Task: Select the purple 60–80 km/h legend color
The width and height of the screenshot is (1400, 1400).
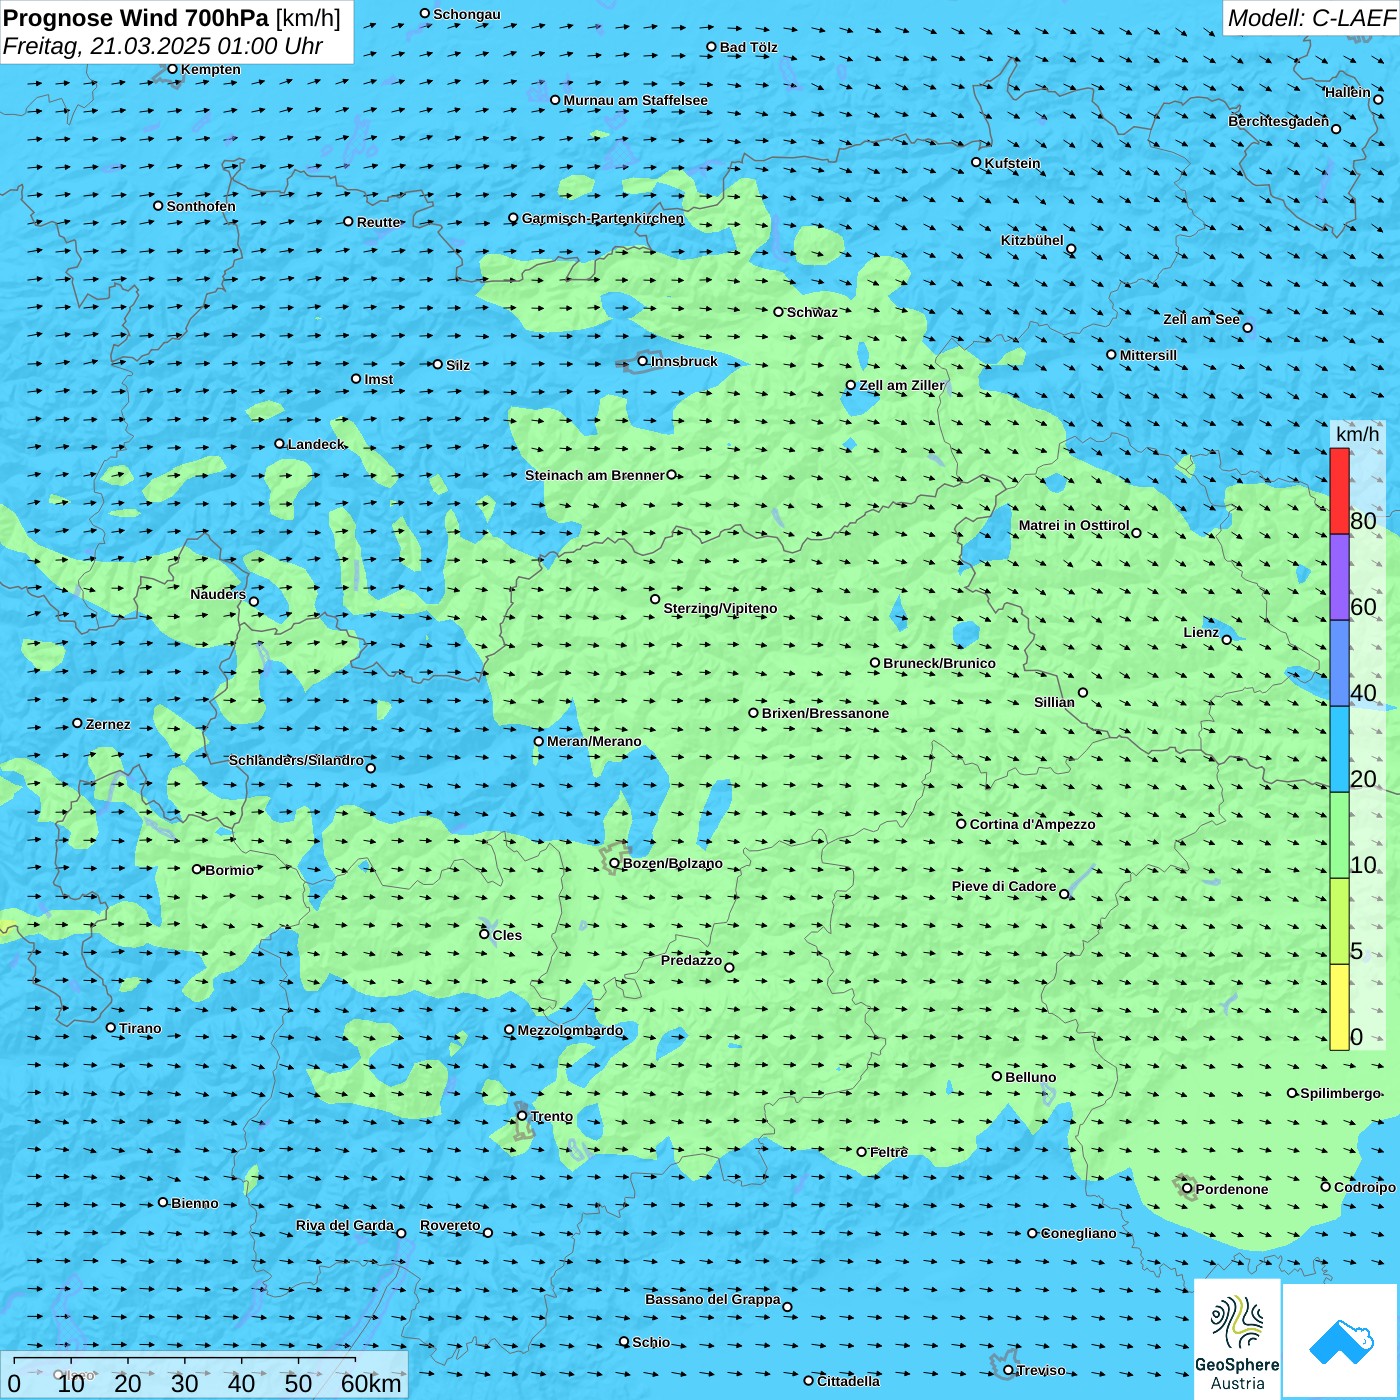Action: point(1339,577)
